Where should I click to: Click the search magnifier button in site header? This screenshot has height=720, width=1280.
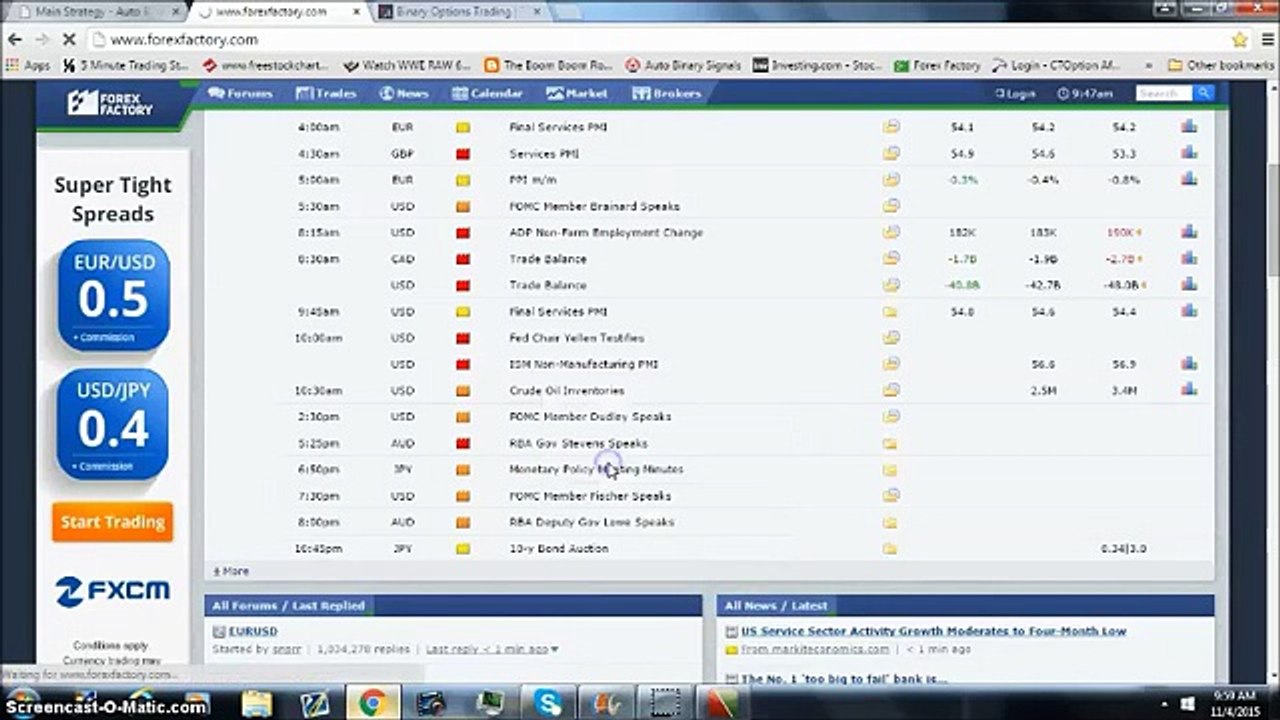click(1204, 93)
